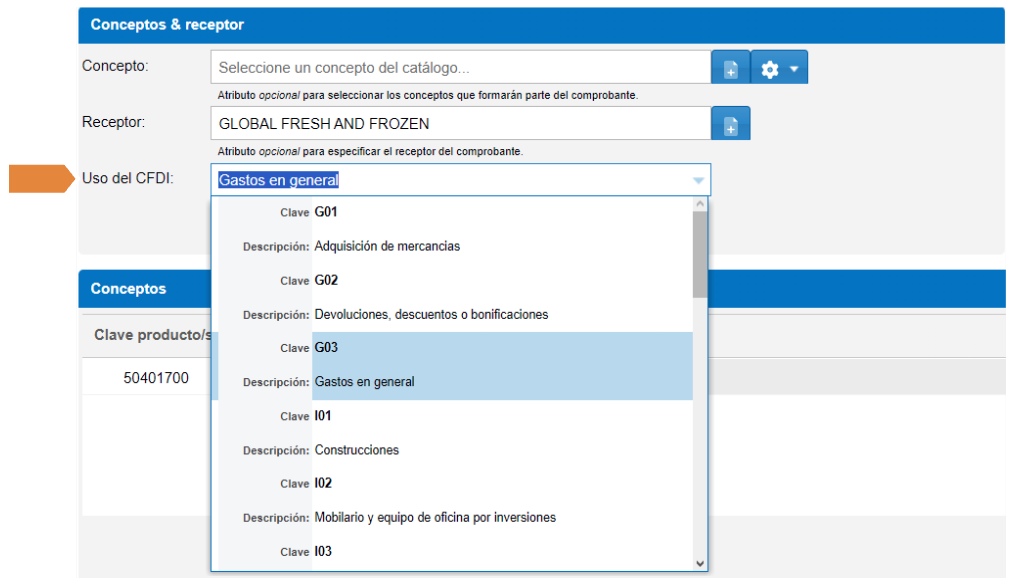The image size is (1011, 580).
Task: Collapse the Uso del CFDI dropdown arrow
Action: 698,181
